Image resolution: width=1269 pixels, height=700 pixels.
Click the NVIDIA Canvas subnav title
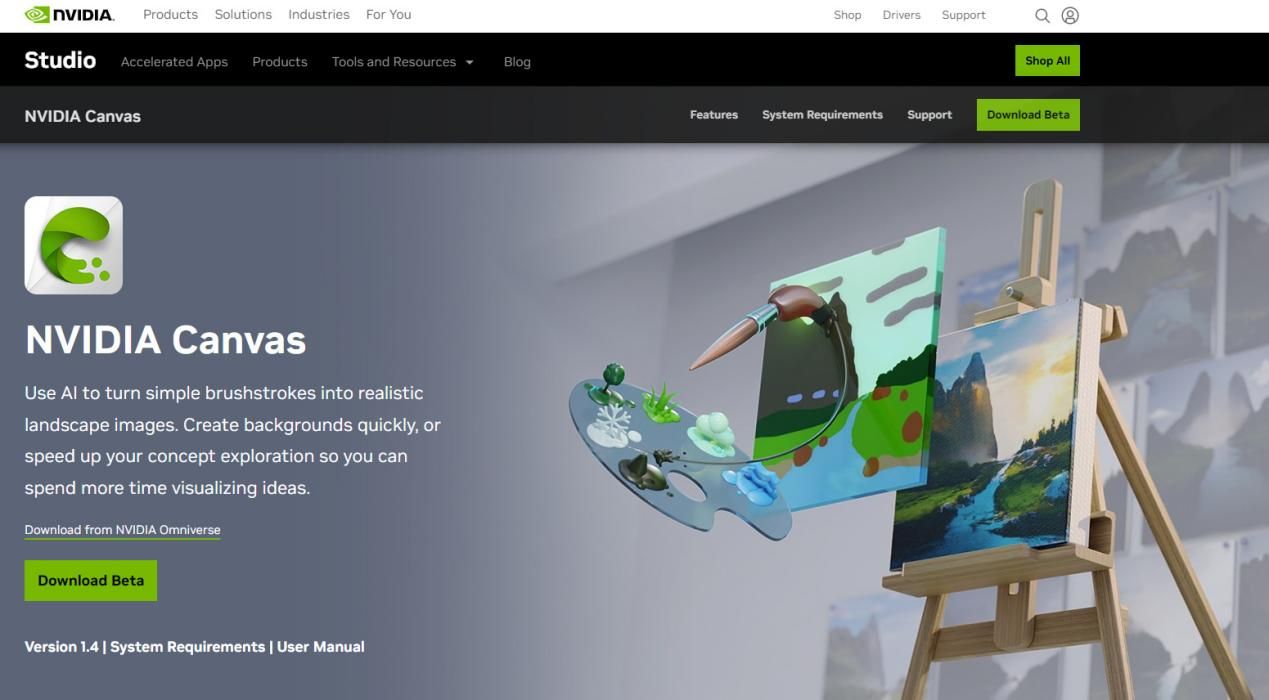[83, 116]
